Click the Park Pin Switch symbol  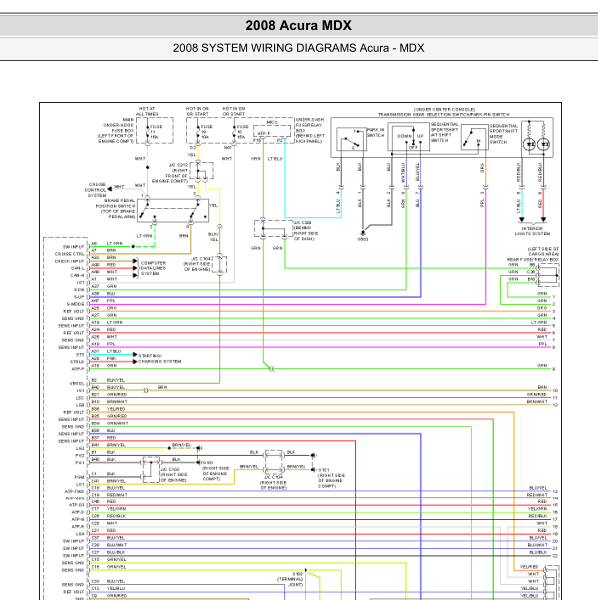[351, 139]
